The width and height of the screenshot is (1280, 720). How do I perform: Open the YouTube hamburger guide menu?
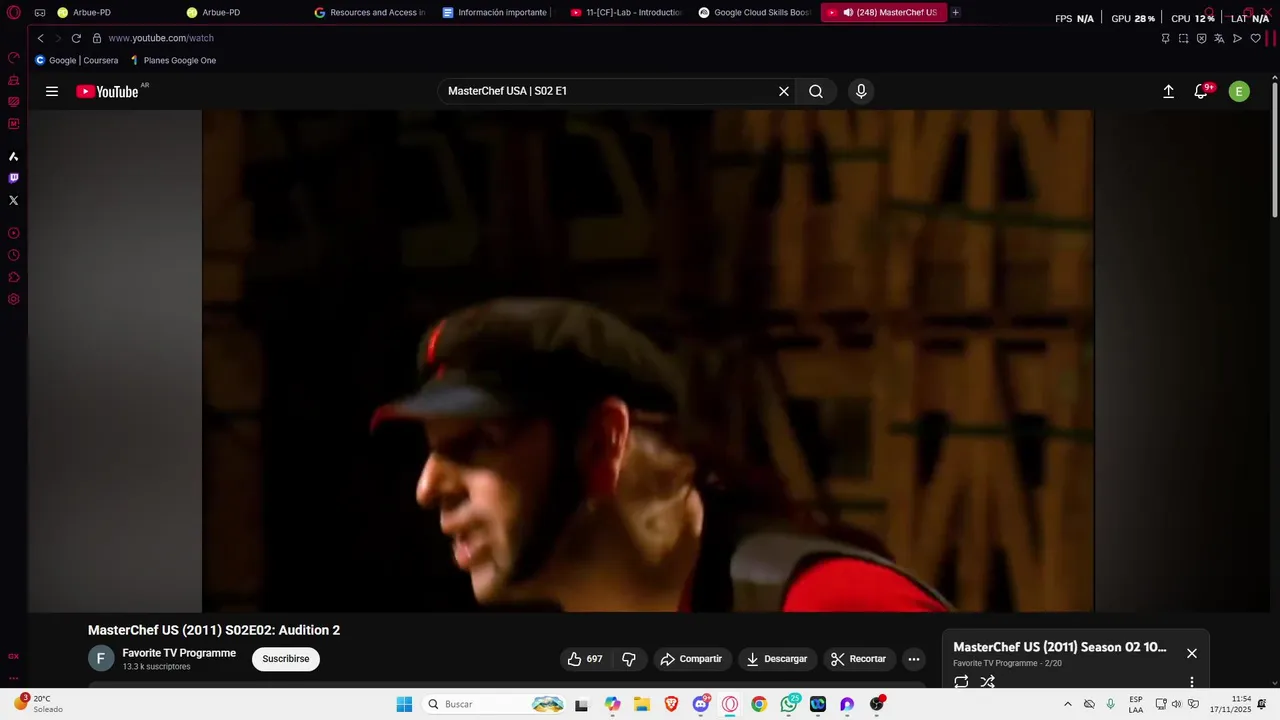click(52, 91)
